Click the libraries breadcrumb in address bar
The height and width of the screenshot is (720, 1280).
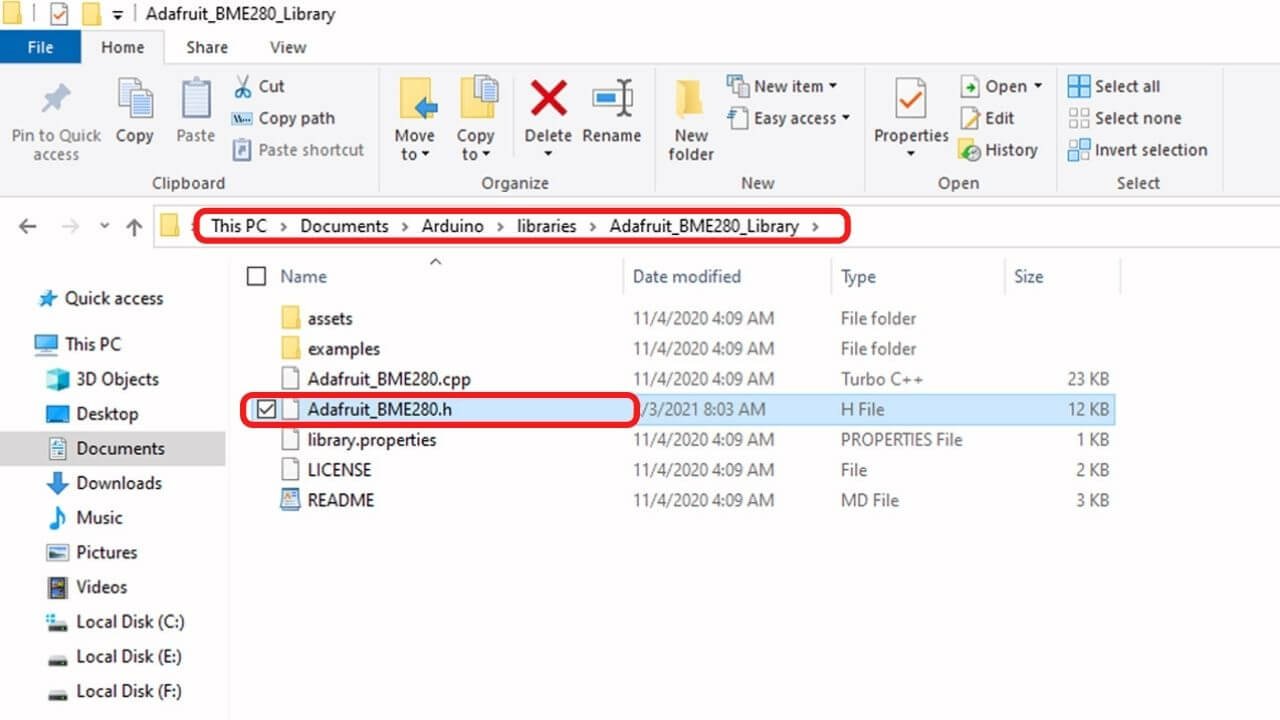546,226
